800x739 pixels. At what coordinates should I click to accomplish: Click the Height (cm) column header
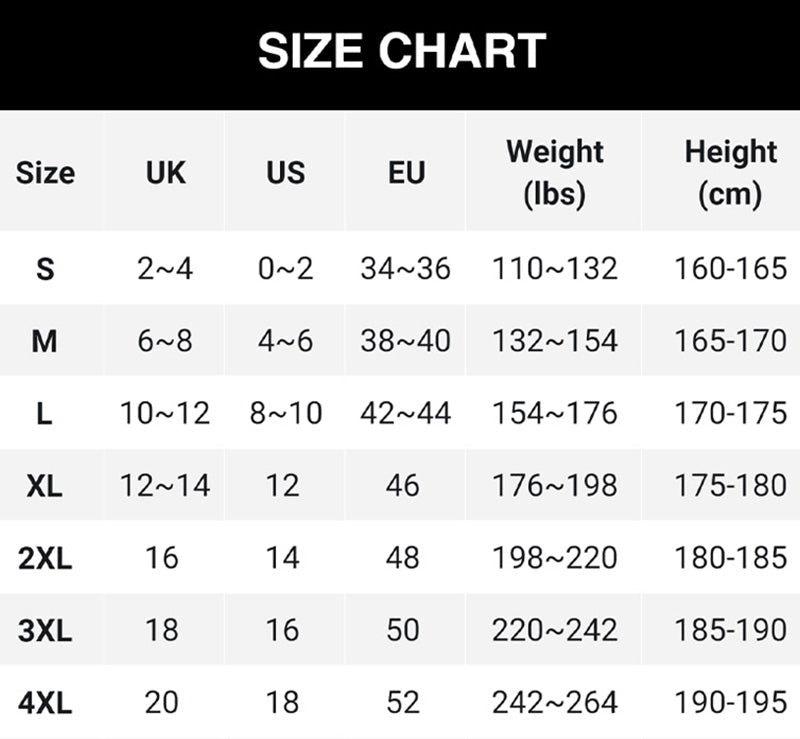click(x=730, y=172)
